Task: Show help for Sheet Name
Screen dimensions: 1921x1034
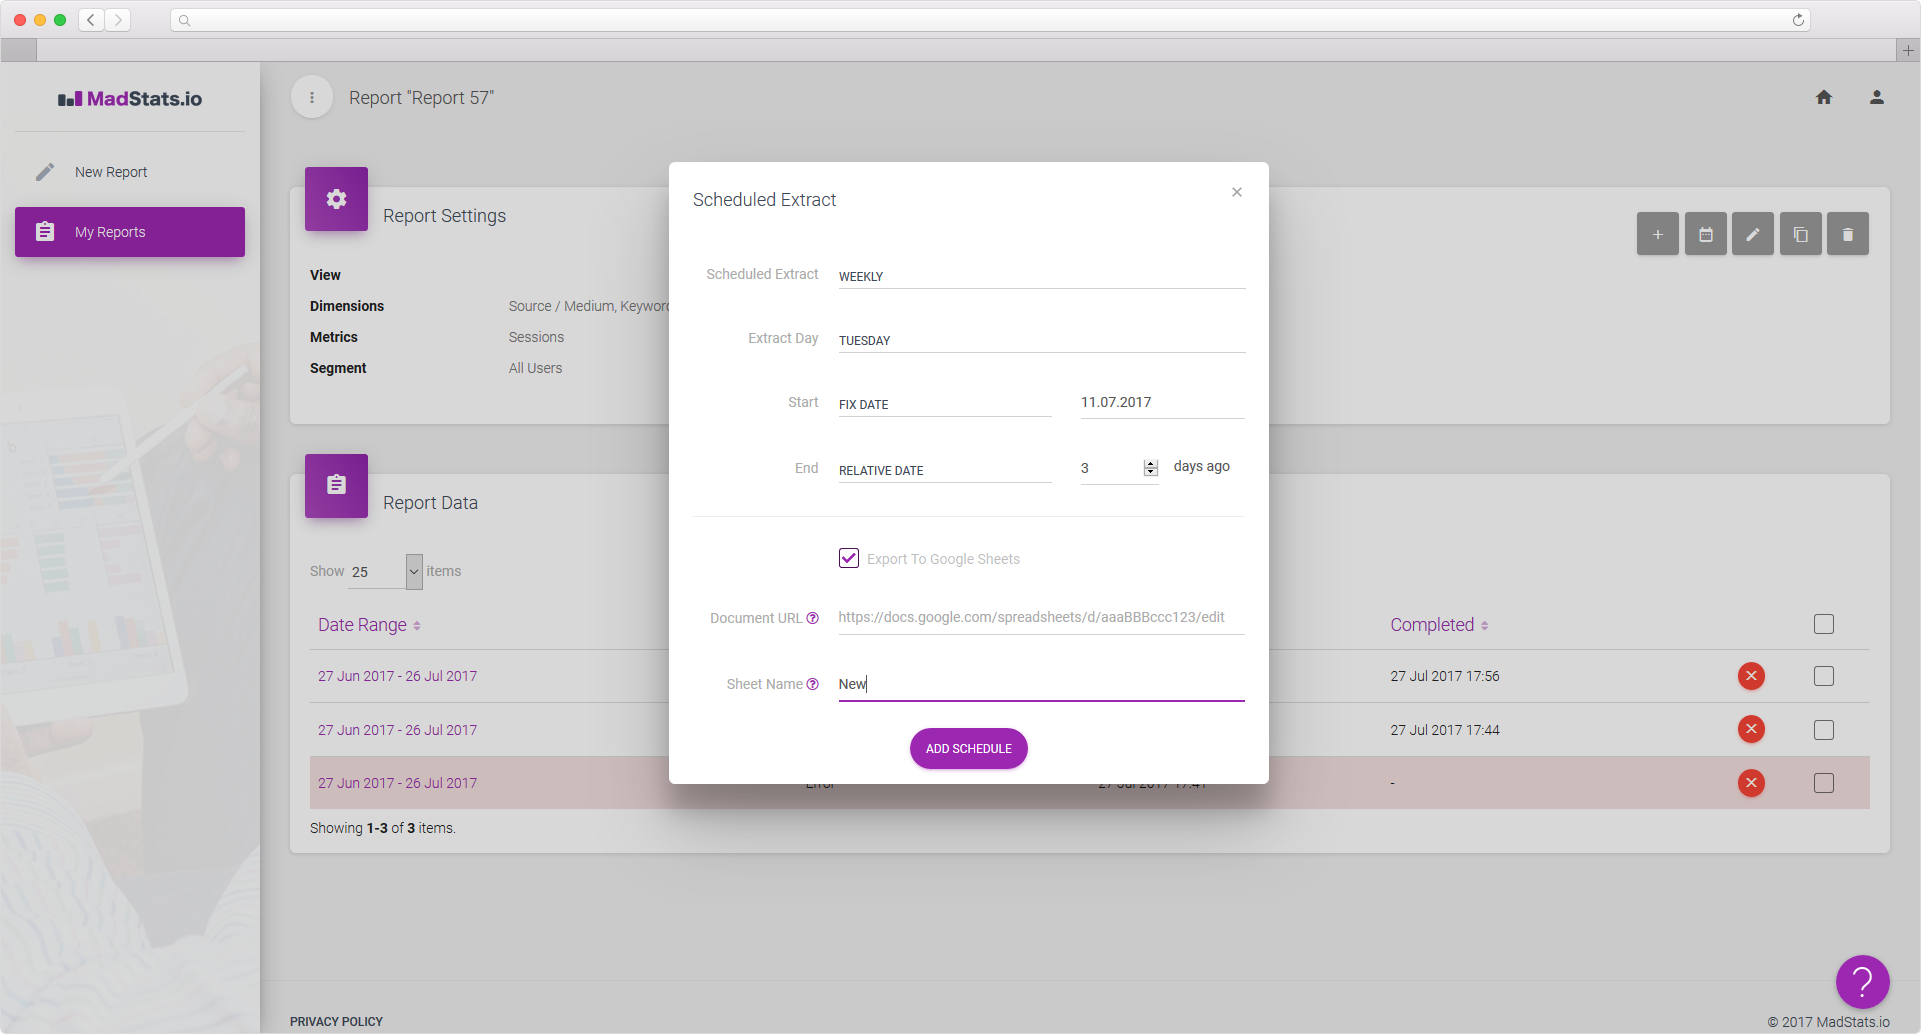Action: [813, 684]
